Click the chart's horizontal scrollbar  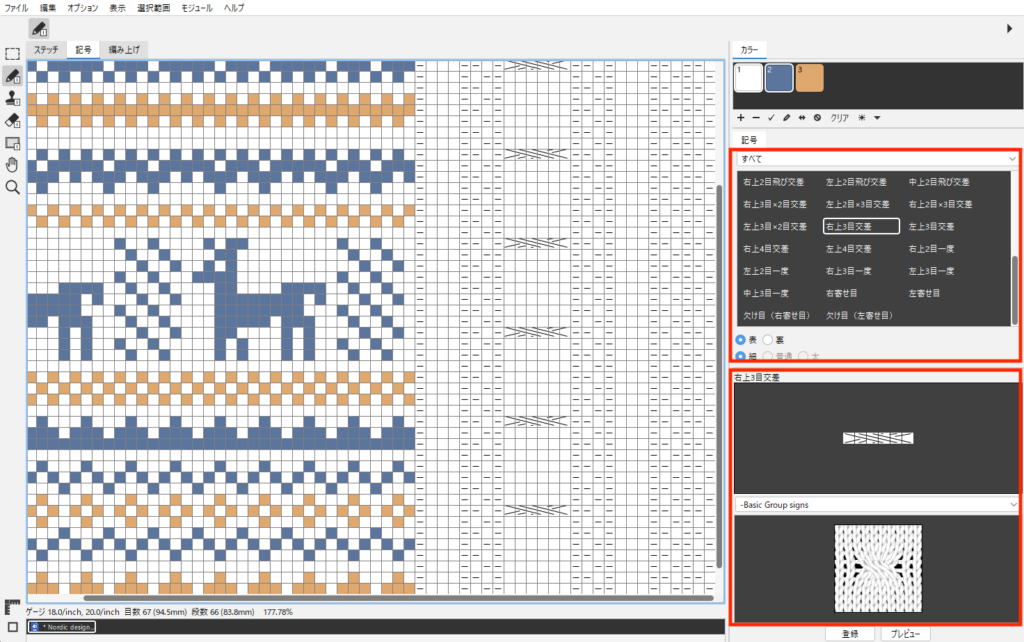click(398, 598)
